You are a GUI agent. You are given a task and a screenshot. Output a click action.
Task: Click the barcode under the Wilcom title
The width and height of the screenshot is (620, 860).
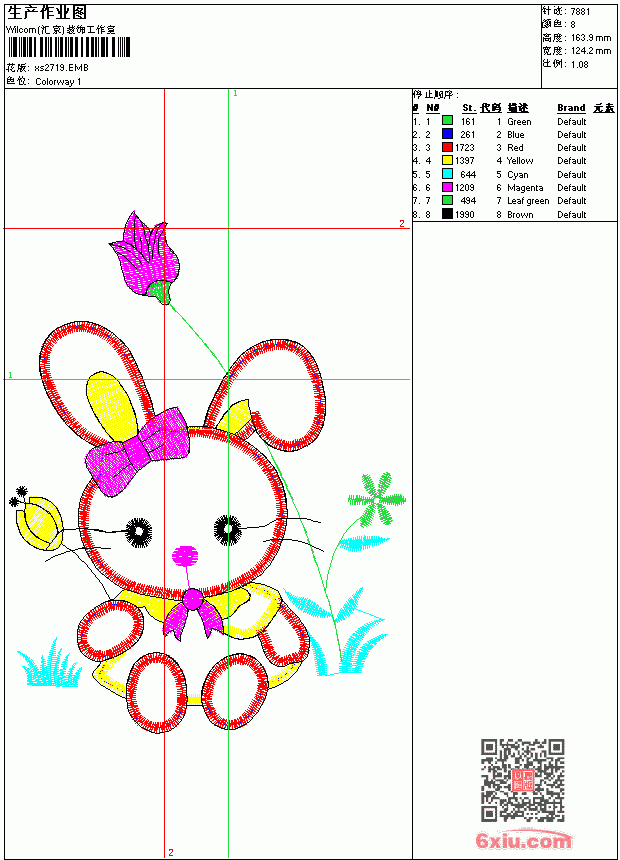click(x=69, y=47)
